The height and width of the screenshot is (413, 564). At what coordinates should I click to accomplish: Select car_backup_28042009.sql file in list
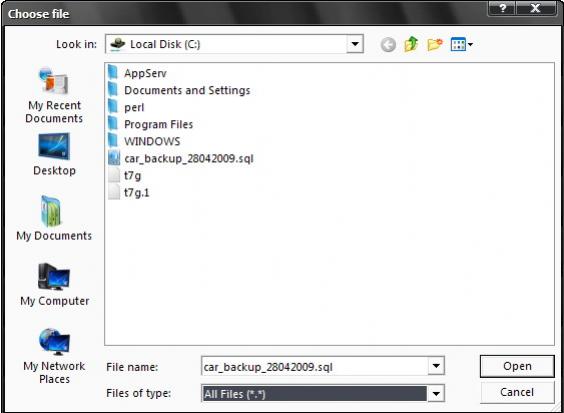(181, 159)
